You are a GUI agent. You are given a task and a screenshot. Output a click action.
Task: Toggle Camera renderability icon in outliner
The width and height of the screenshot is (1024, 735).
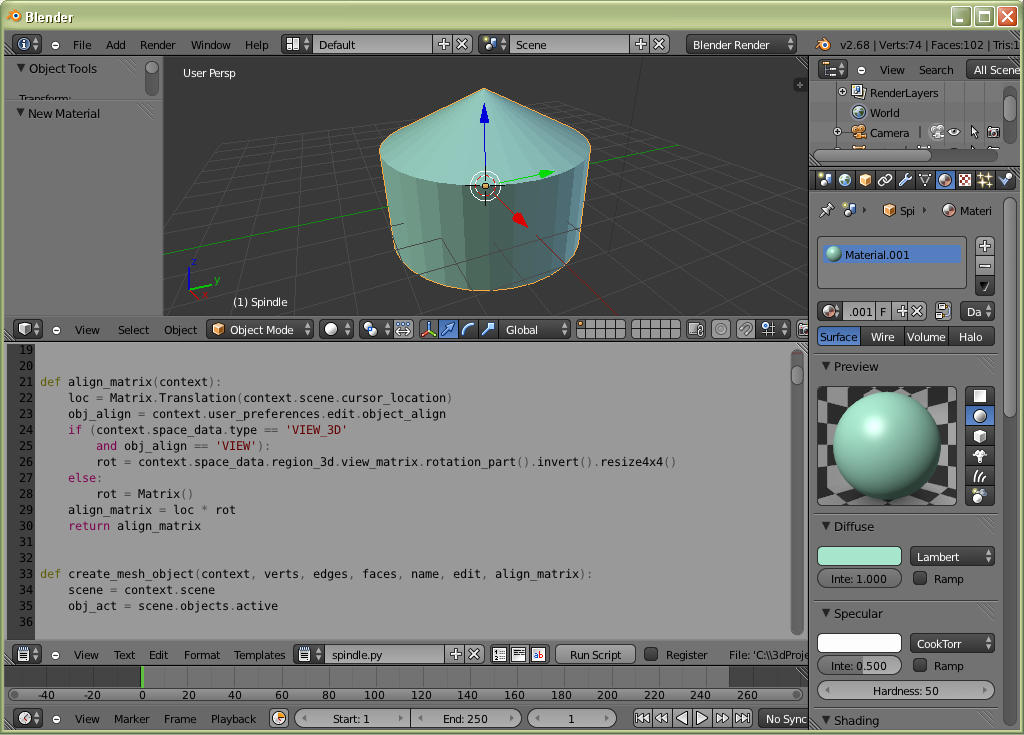(993, 132)
